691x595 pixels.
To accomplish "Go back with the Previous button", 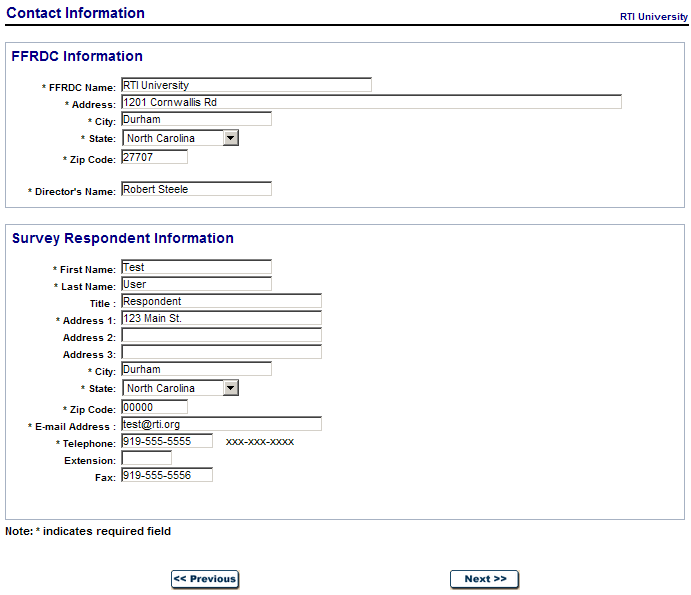I will click(205, 579).
